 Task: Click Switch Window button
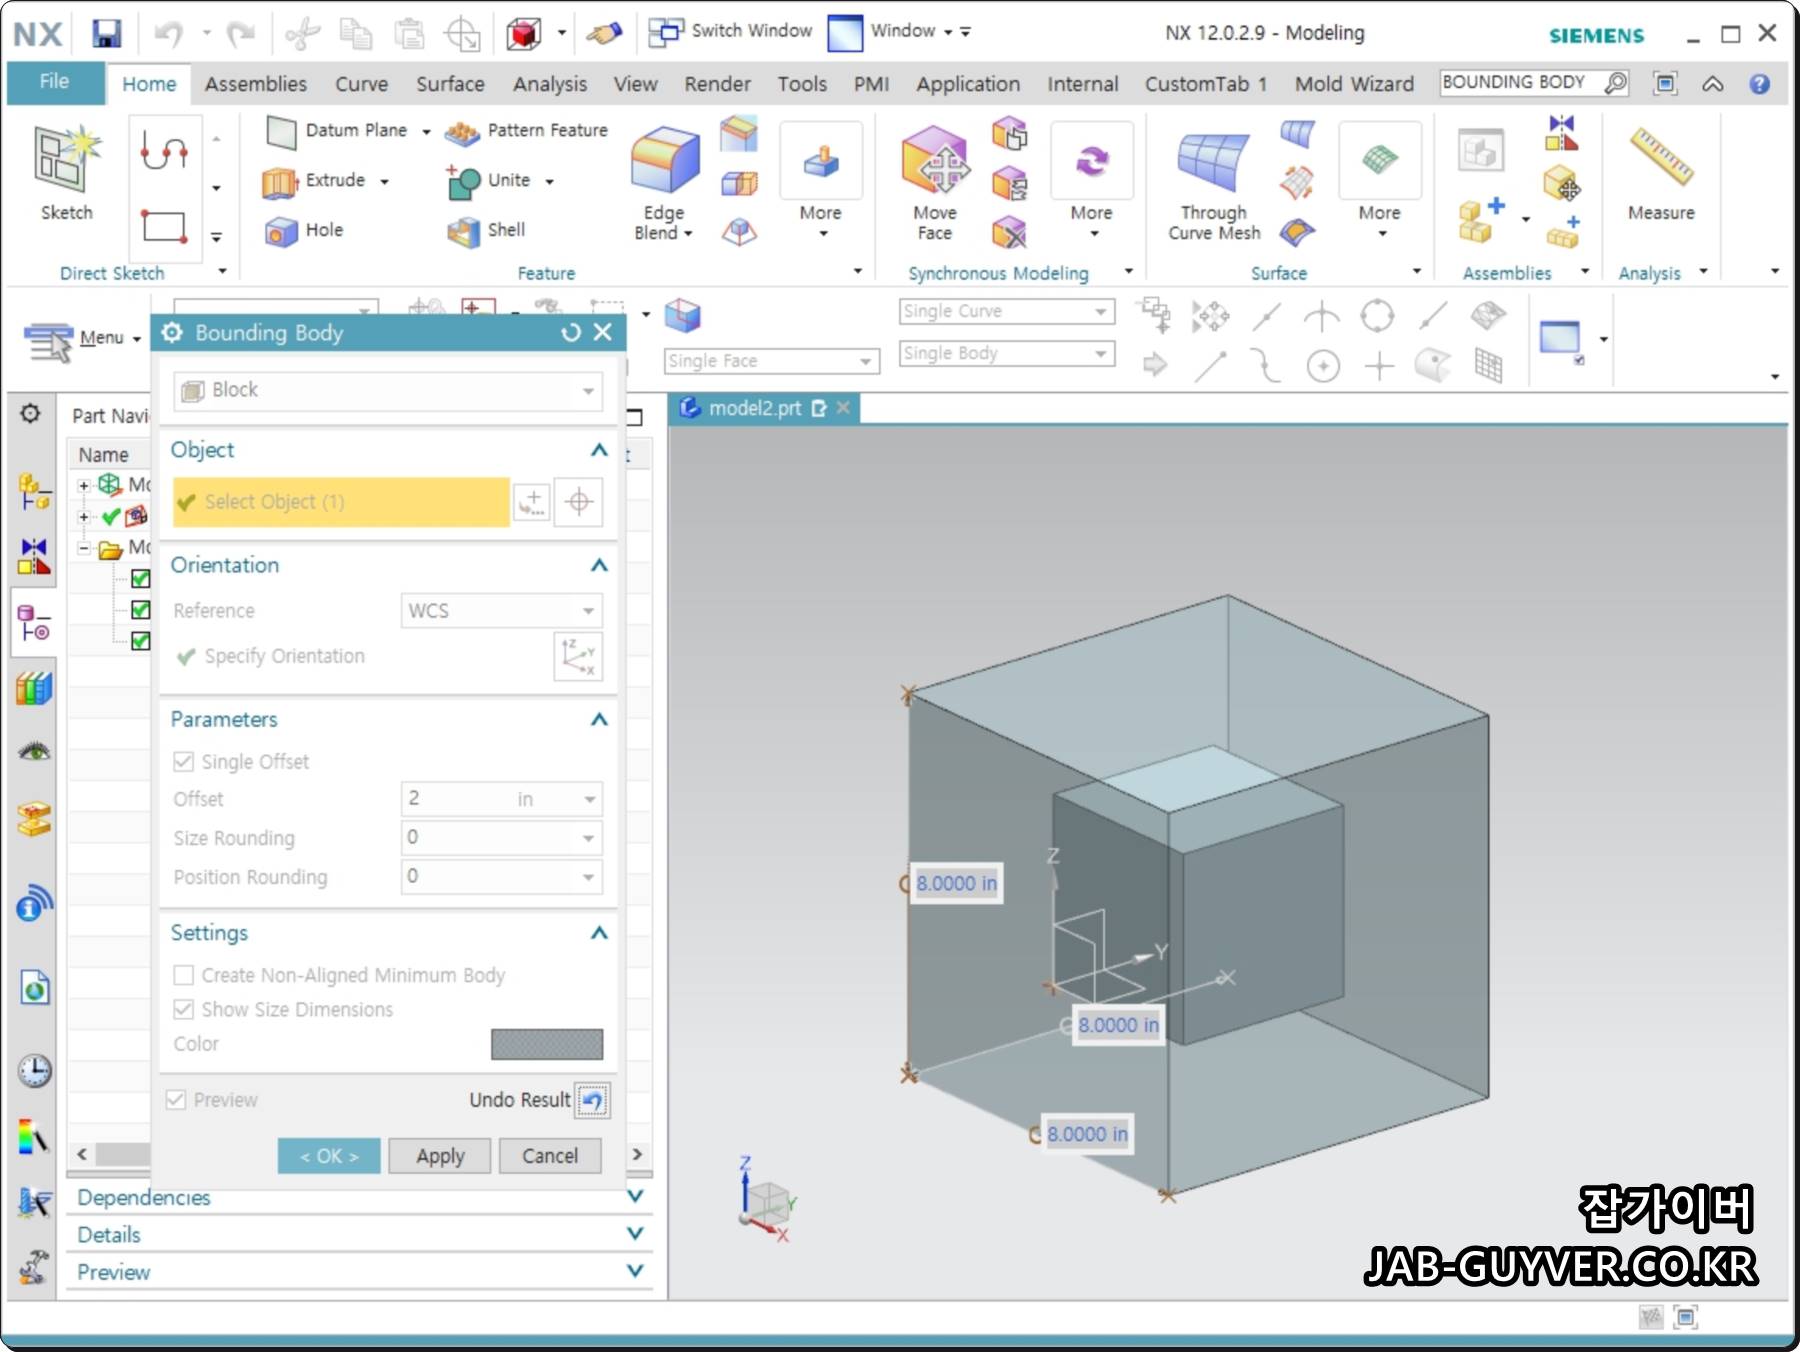pyautogui.click(x=731, y=31)
